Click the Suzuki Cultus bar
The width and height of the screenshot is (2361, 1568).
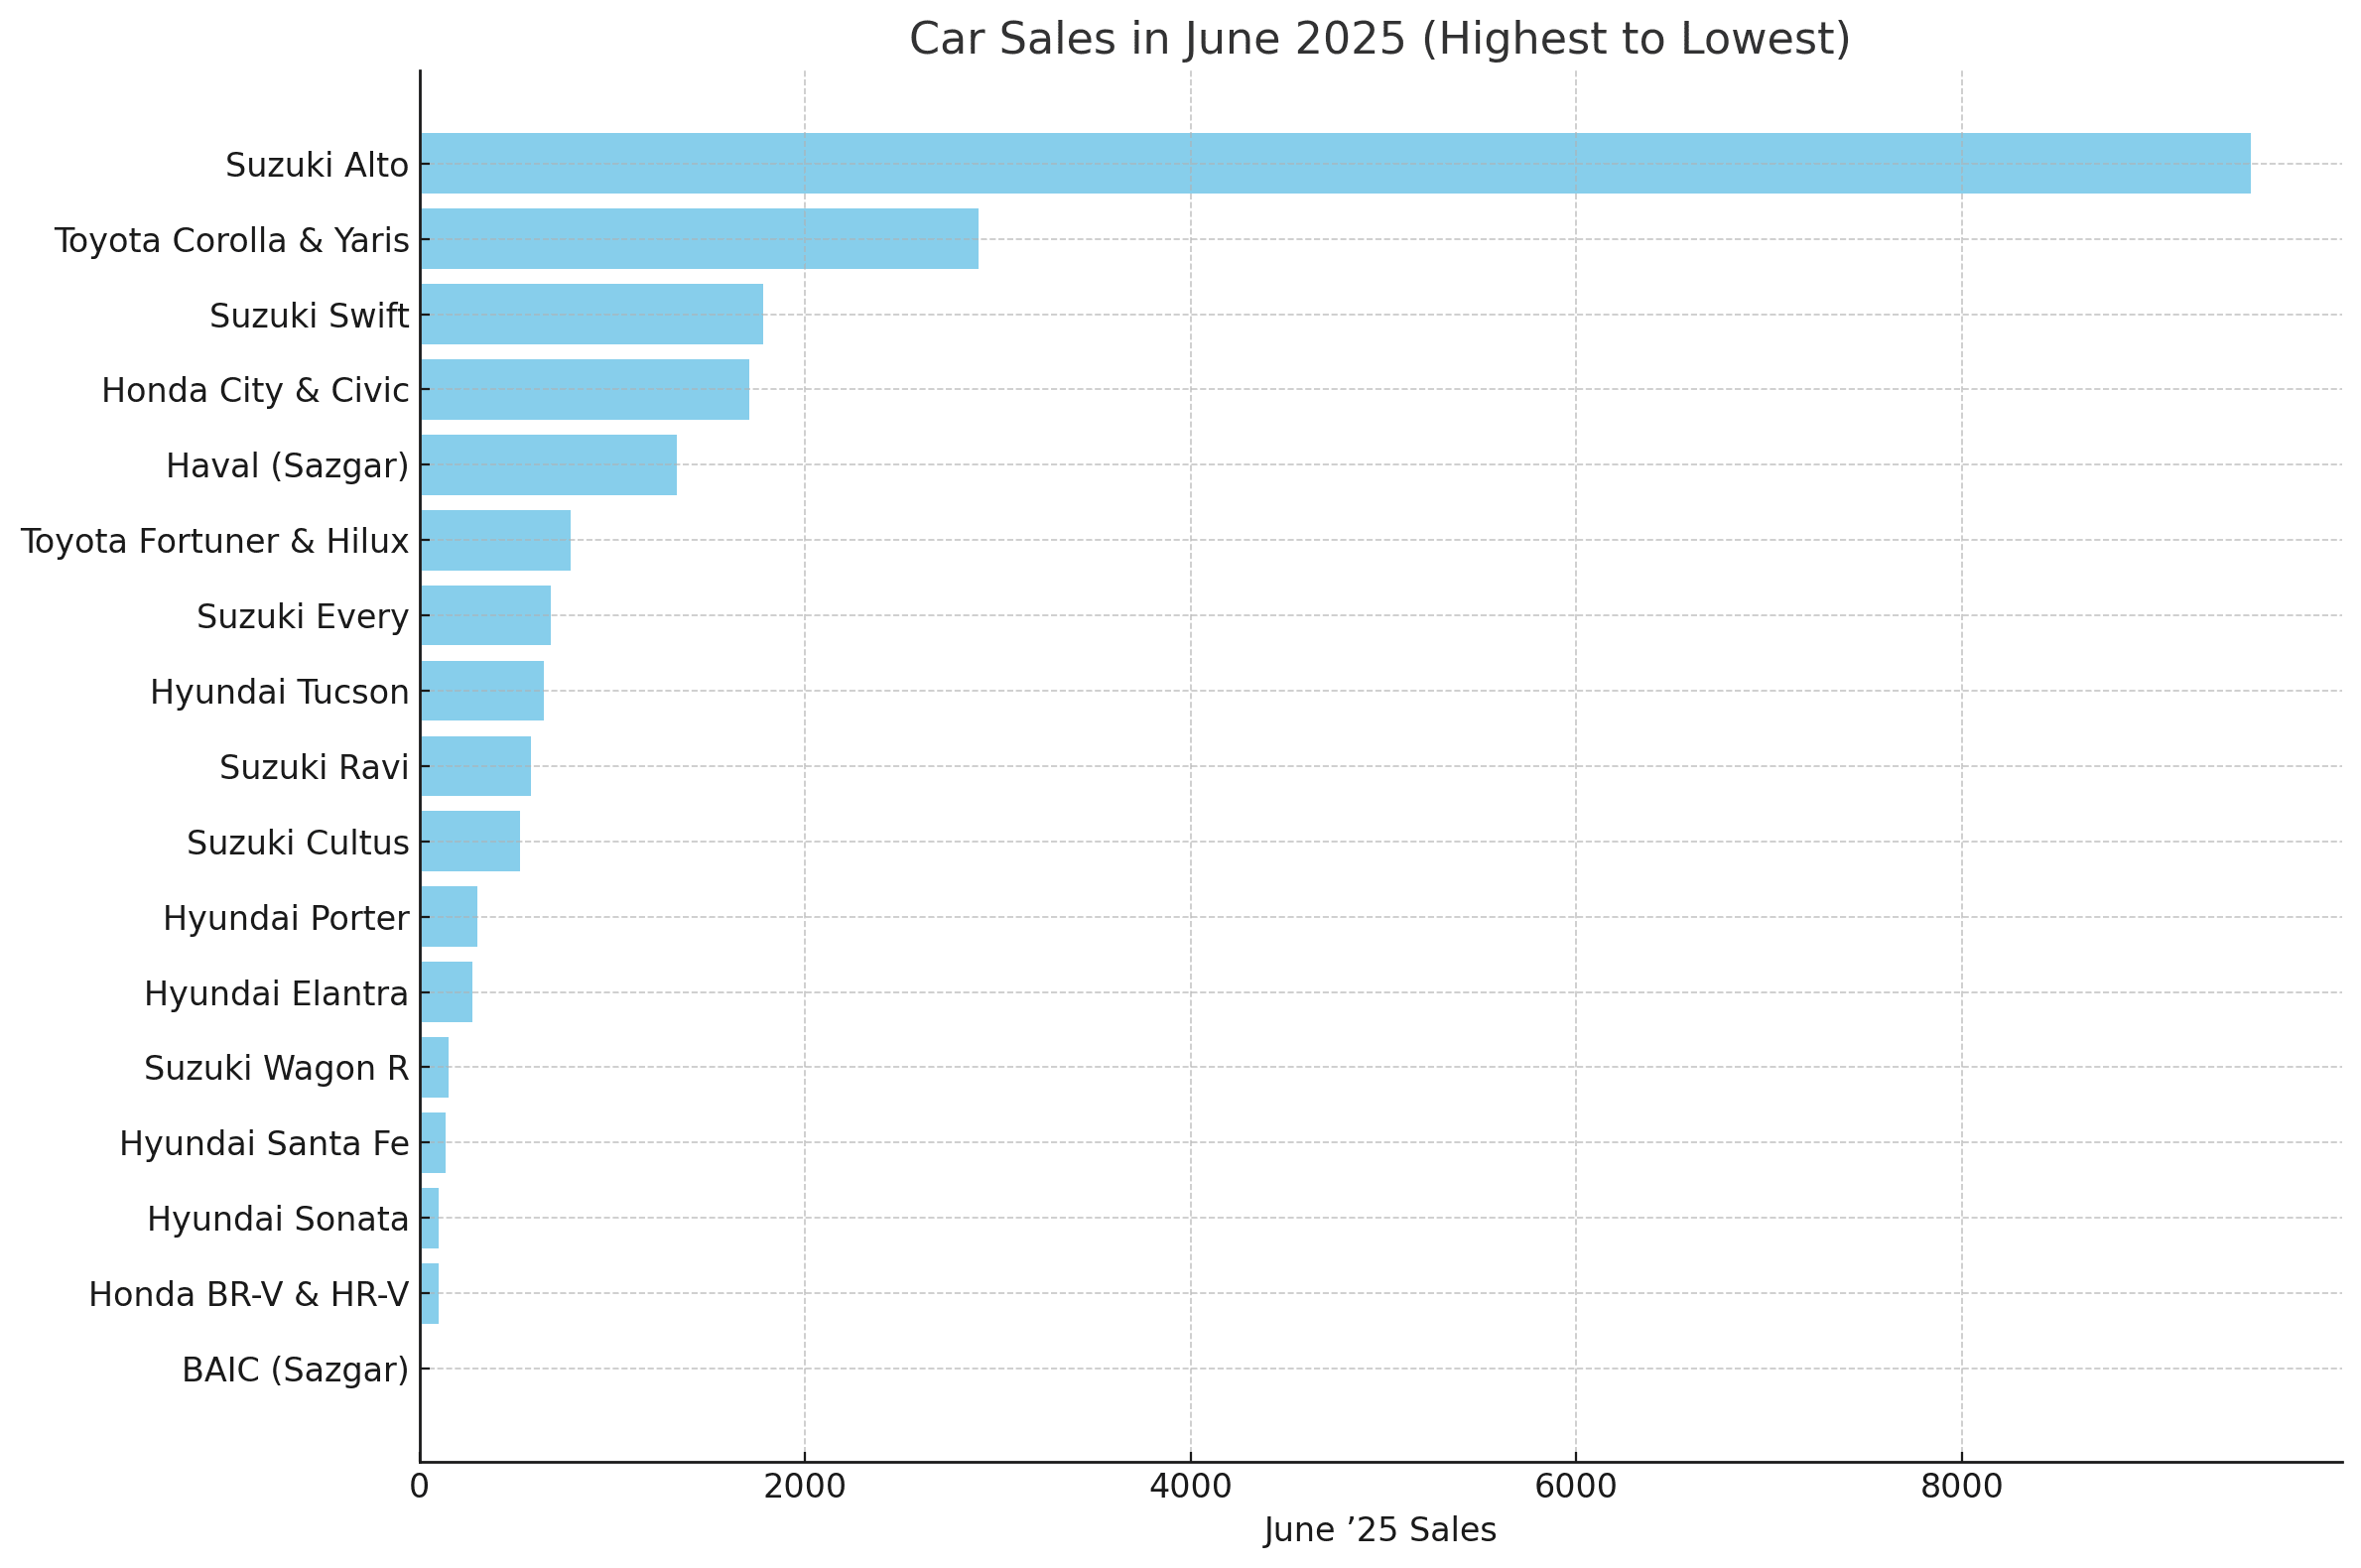470,841
